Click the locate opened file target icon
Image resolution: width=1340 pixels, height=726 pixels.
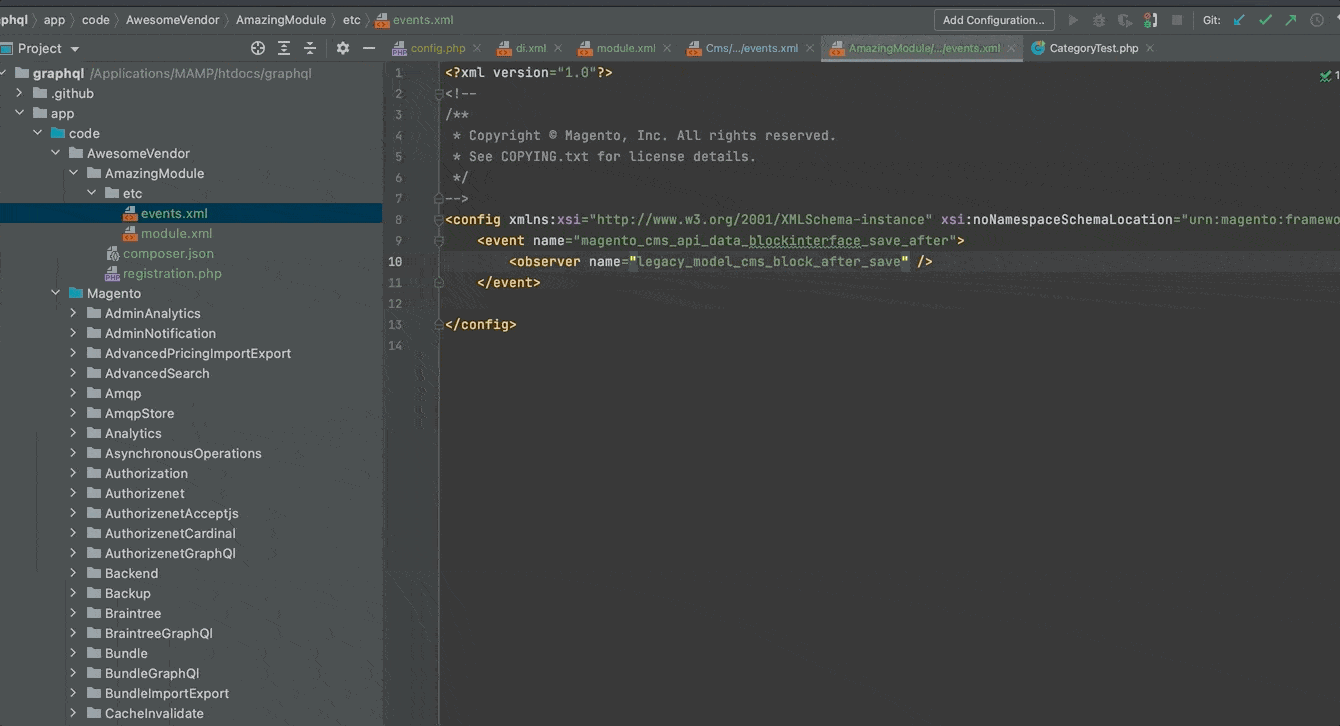[258, 48]
